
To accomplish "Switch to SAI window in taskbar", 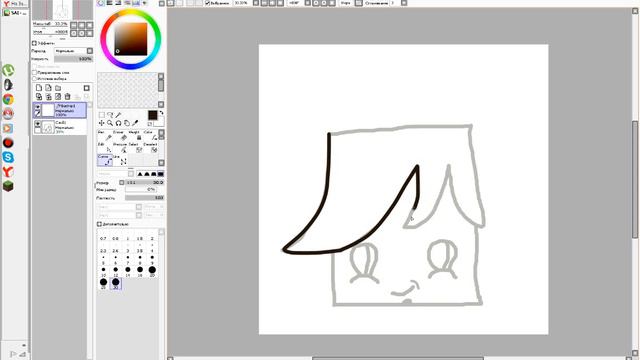I will click(x=14, y=13).
